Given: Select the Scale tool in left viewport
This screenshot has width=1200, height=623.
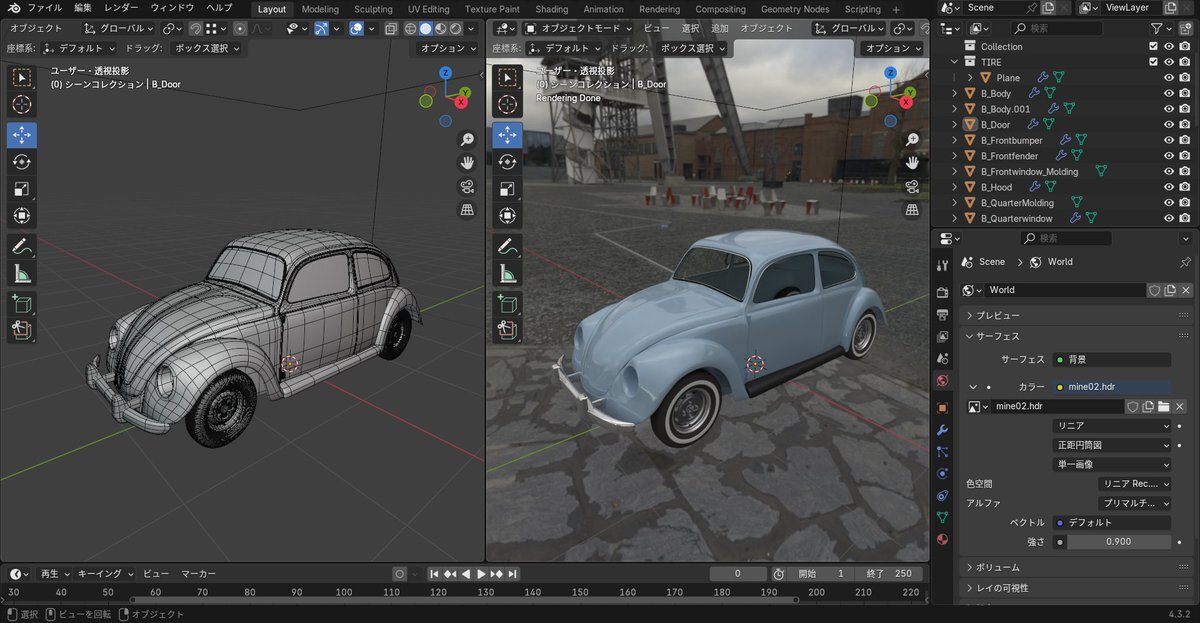Looking at the screenshot, I should pos(22,189).
